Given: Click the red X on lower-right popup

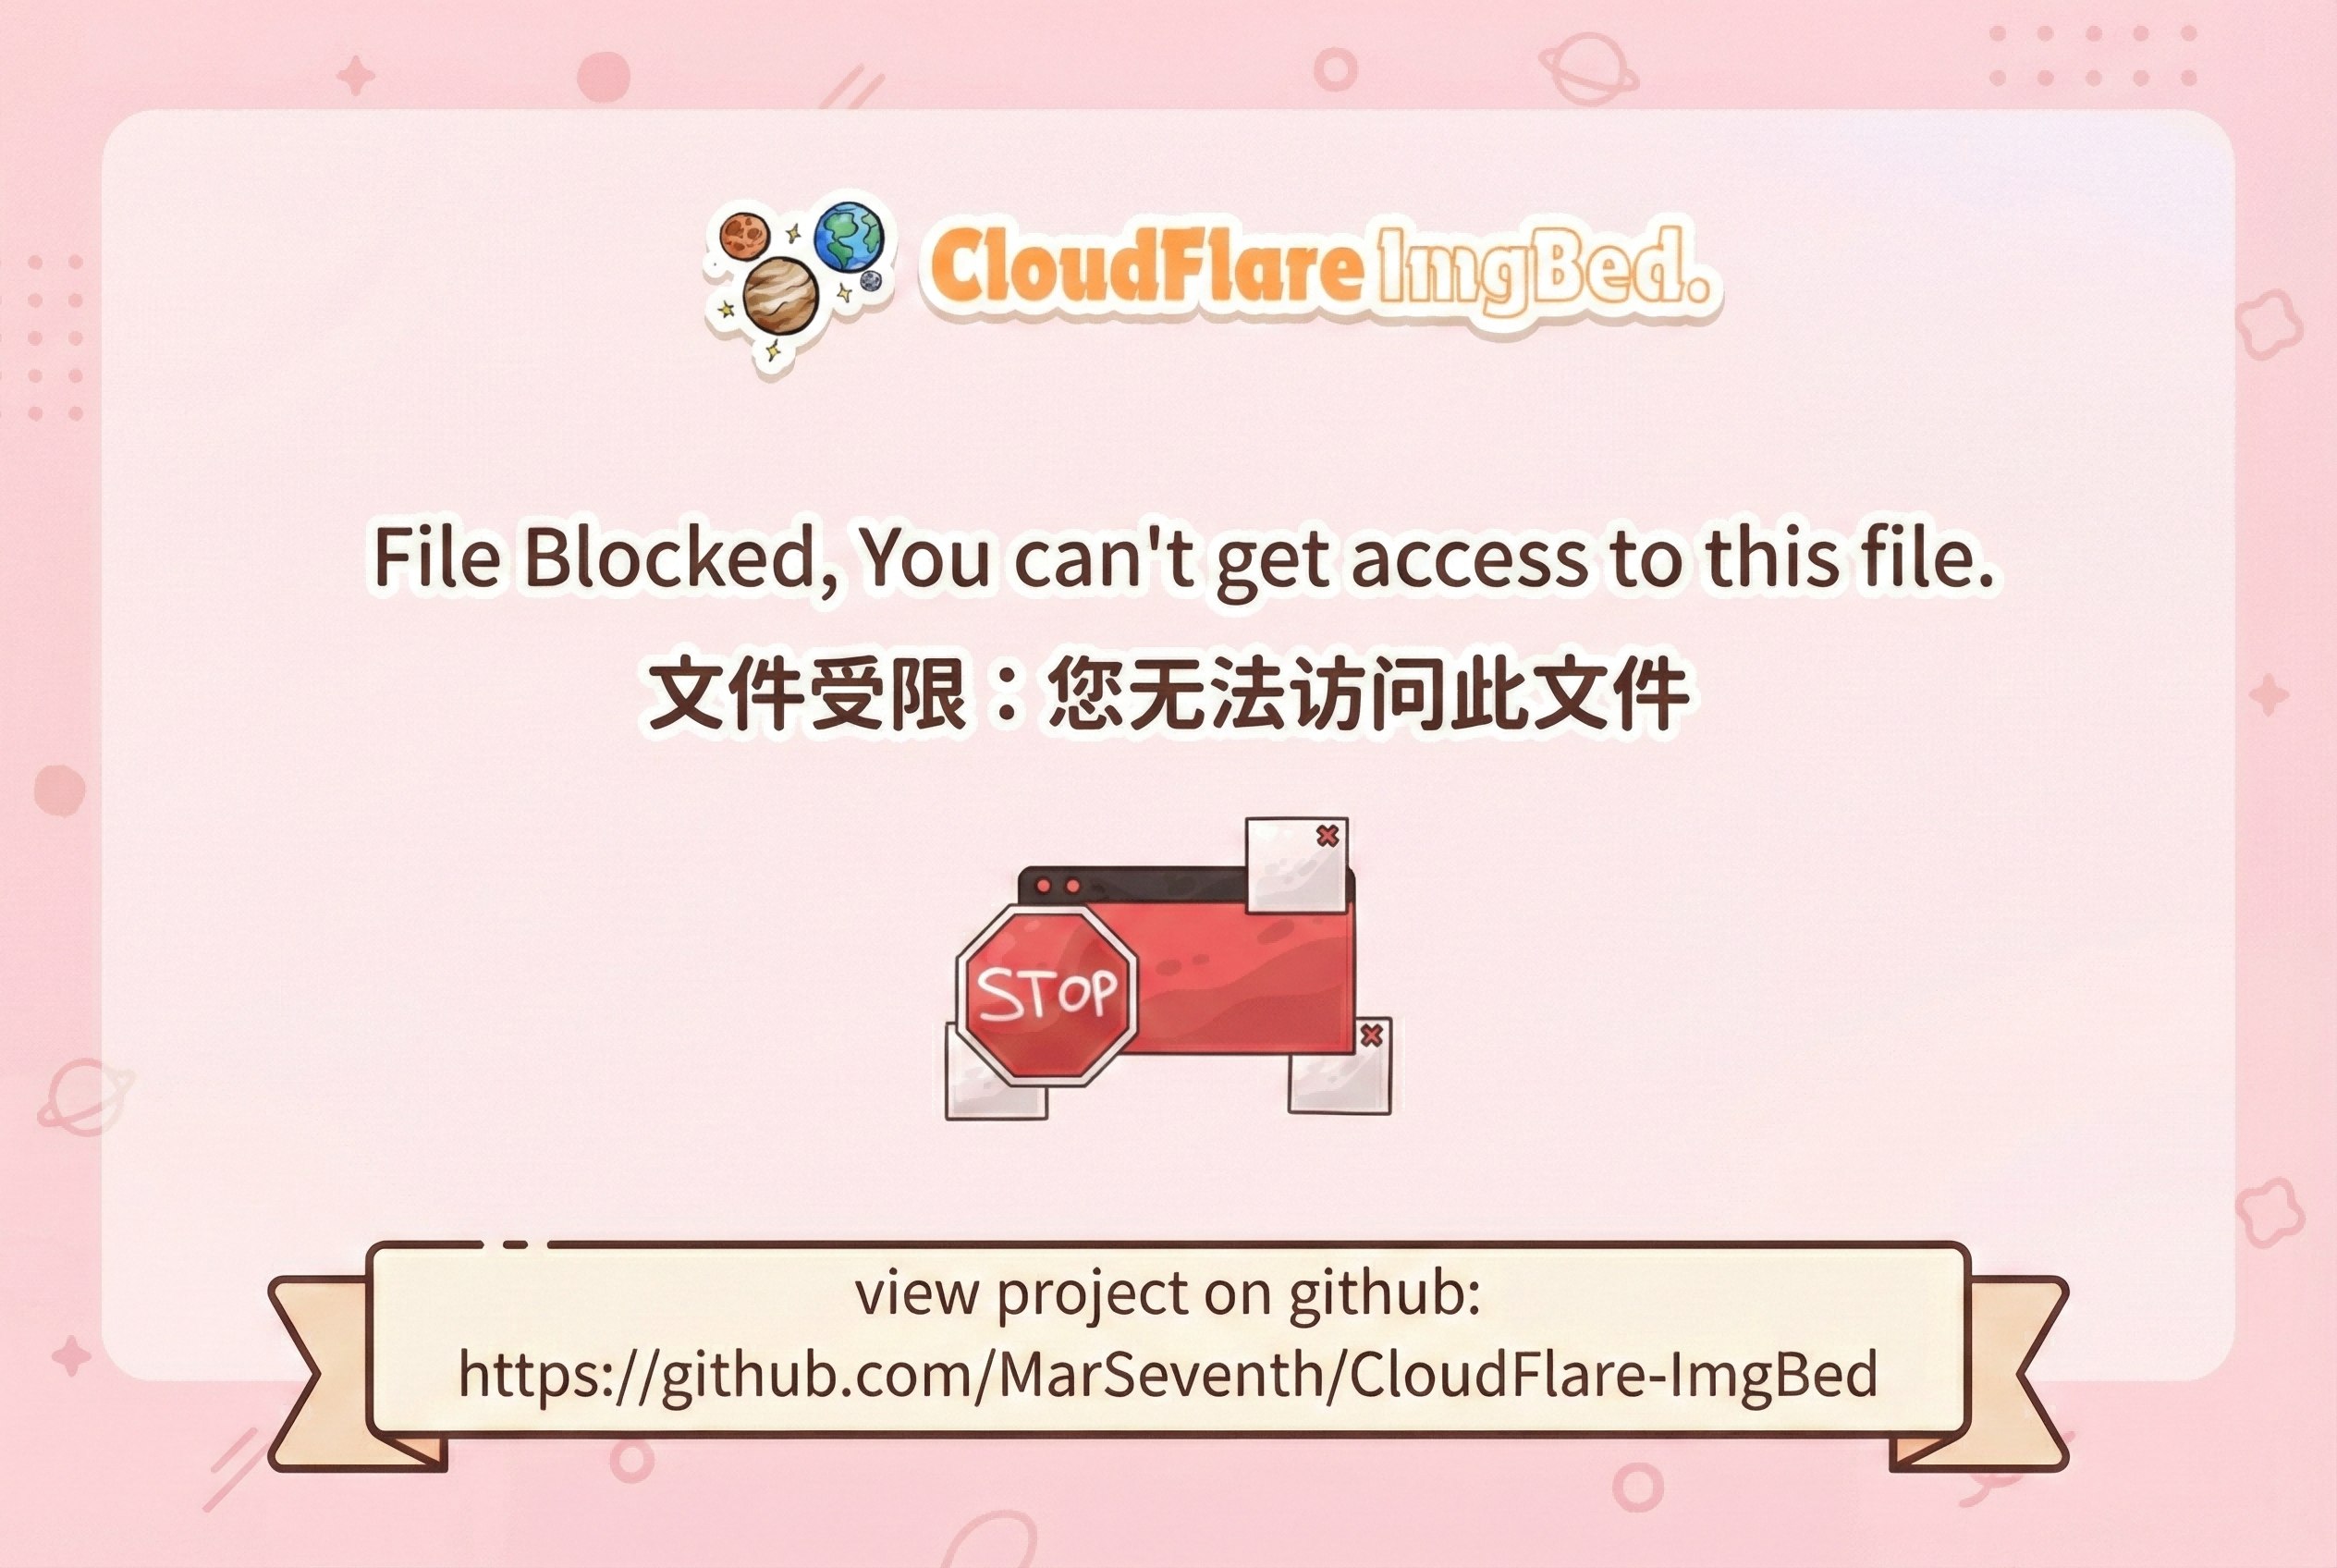Looking at the screenshot, I should coord(1372,1035).
